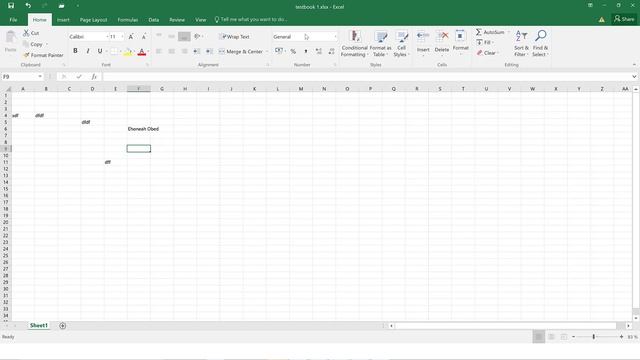Viewport: 640px width, 360px height.
Task: Open the Find & Select magnifier
Action: [540, 43]
